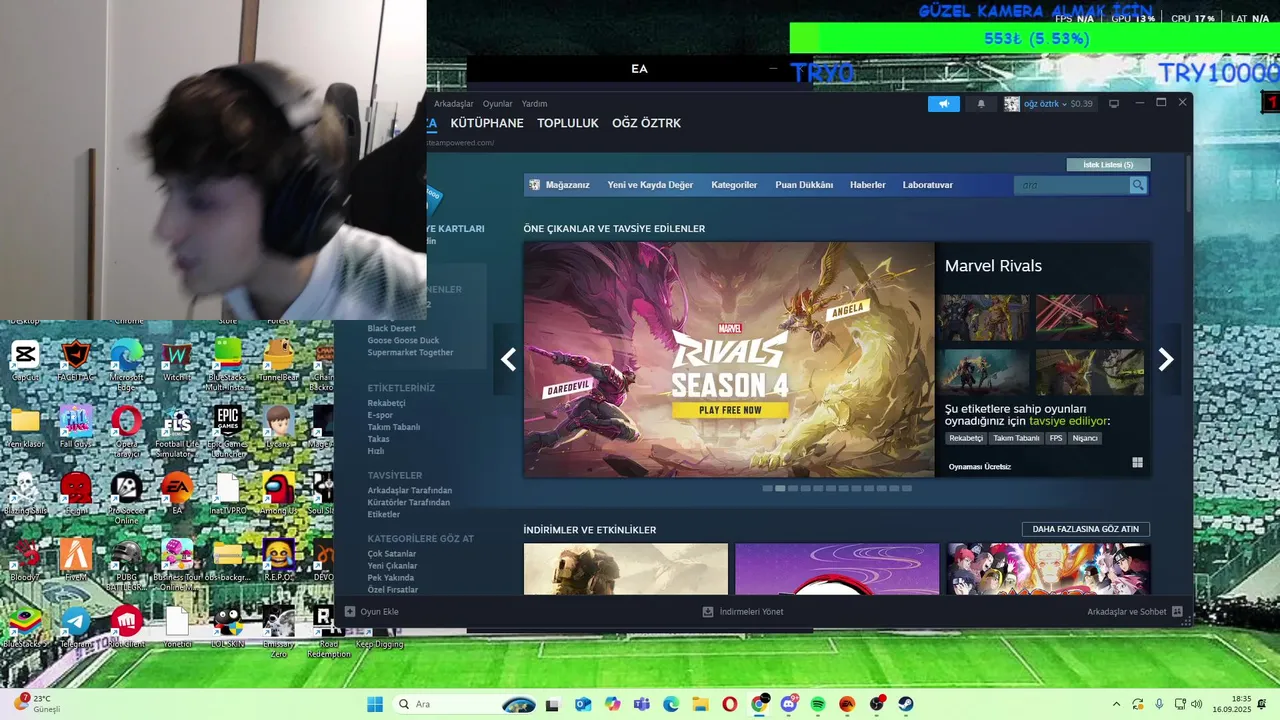Open the Yeni ve Kayda Değer menu

click(650, 185)
